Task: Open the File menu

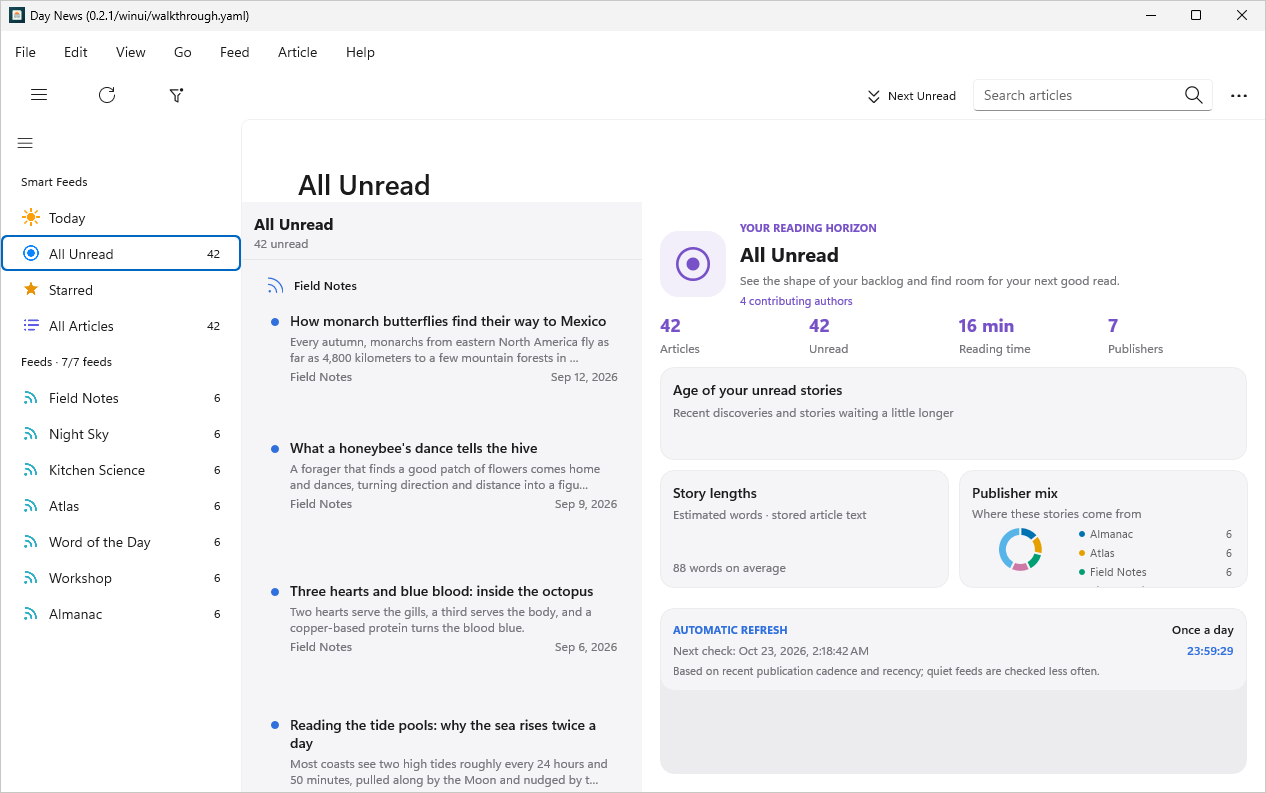Action: point(25,52)
